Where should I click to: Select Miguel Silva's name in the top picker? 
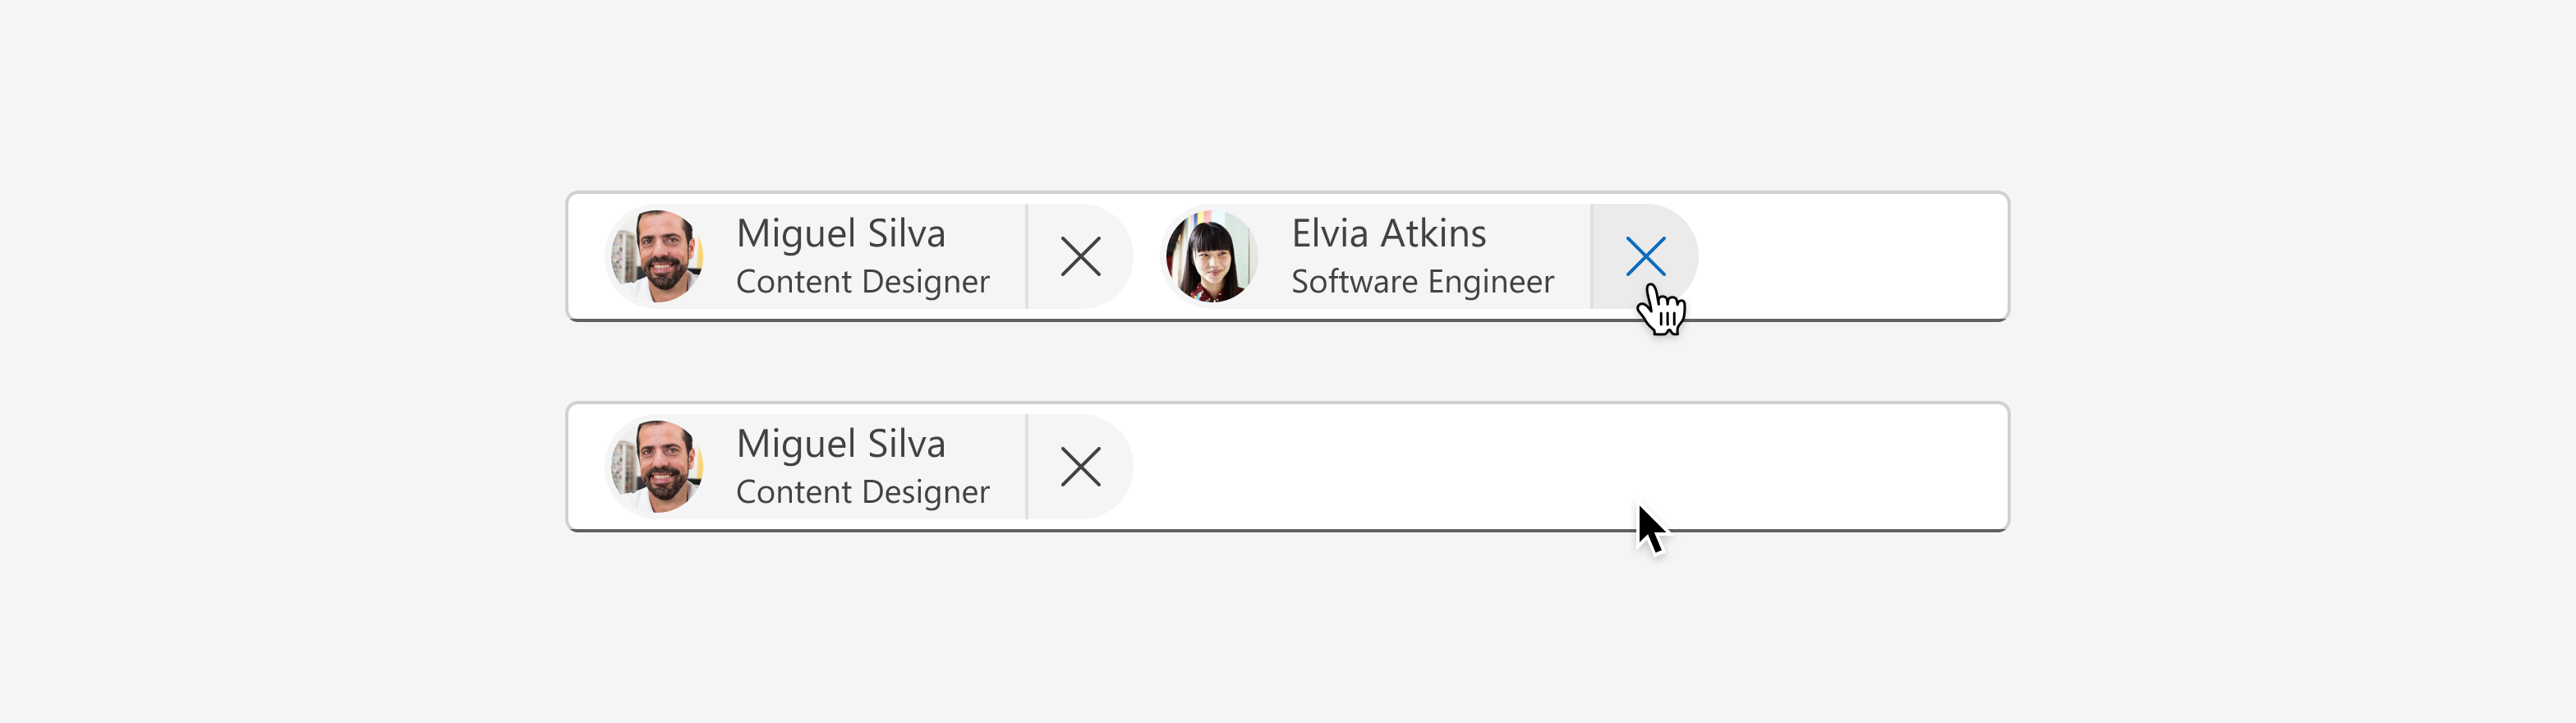coord(840,234)
